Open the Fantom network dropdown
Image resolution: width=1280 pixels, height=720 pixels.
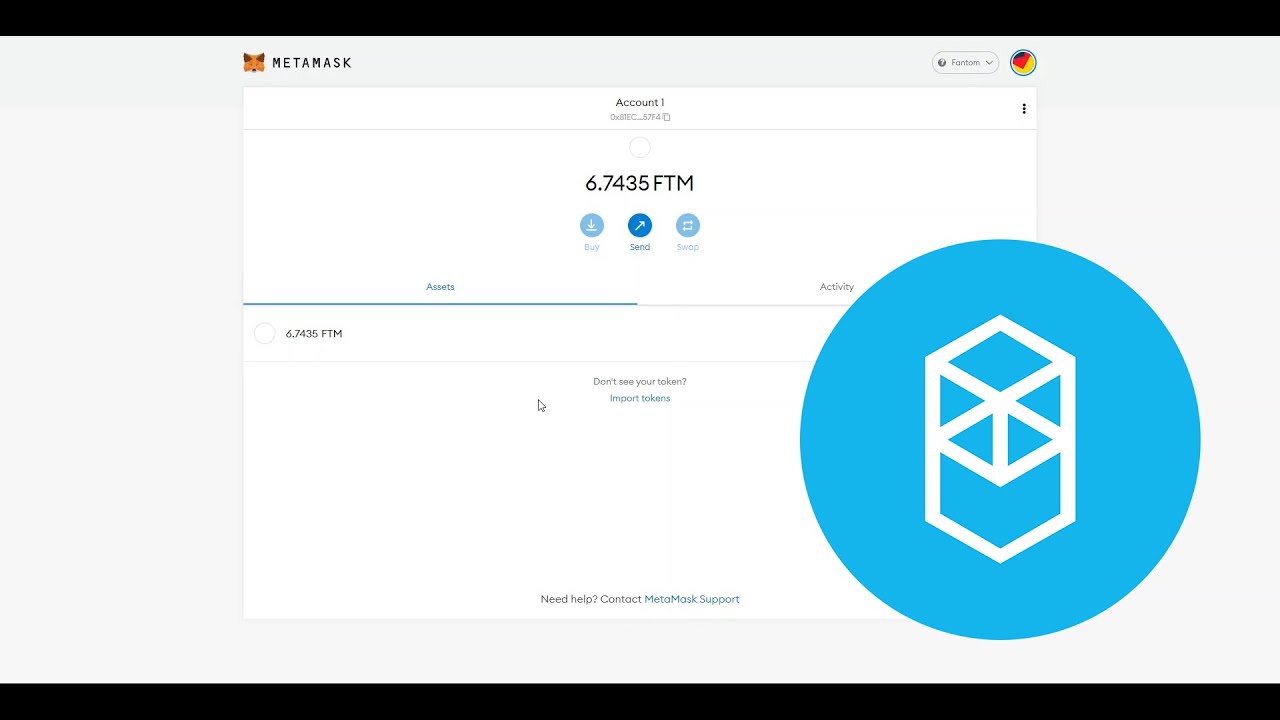[965, 63]
